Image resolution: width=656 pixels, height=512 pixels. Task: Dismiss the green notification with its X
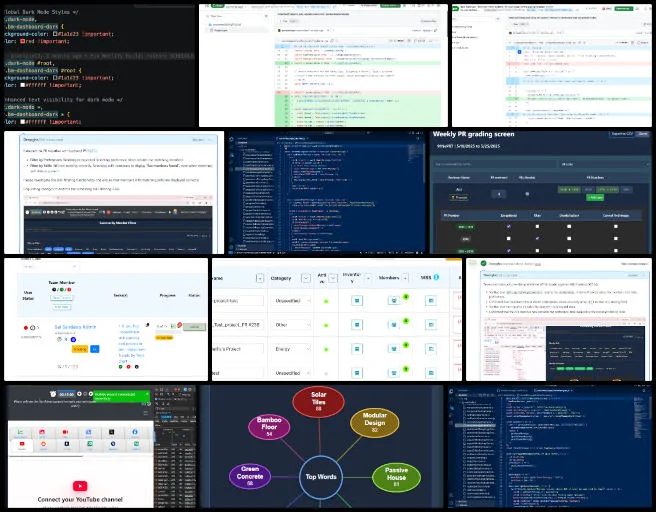click(147, 394)
